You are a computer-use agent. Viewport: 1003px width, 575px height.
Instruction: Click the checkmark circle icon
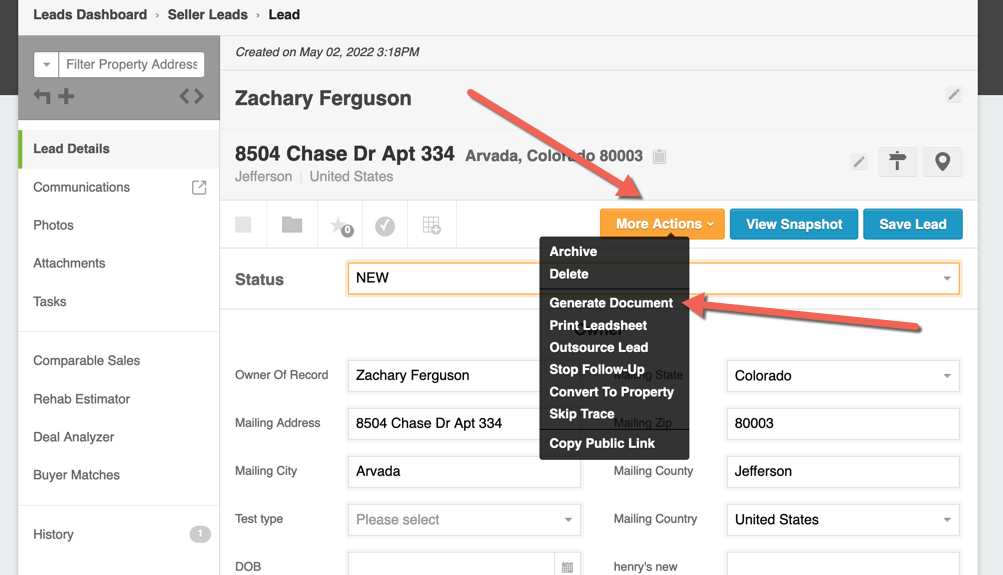coord(384,226)
